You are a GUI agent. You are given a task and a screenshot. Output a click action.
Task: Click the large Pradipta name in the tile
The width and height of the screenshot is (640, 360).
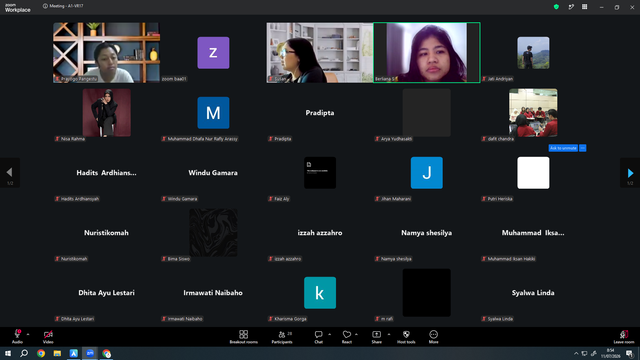pyautogui.click(x=320, y=113)
